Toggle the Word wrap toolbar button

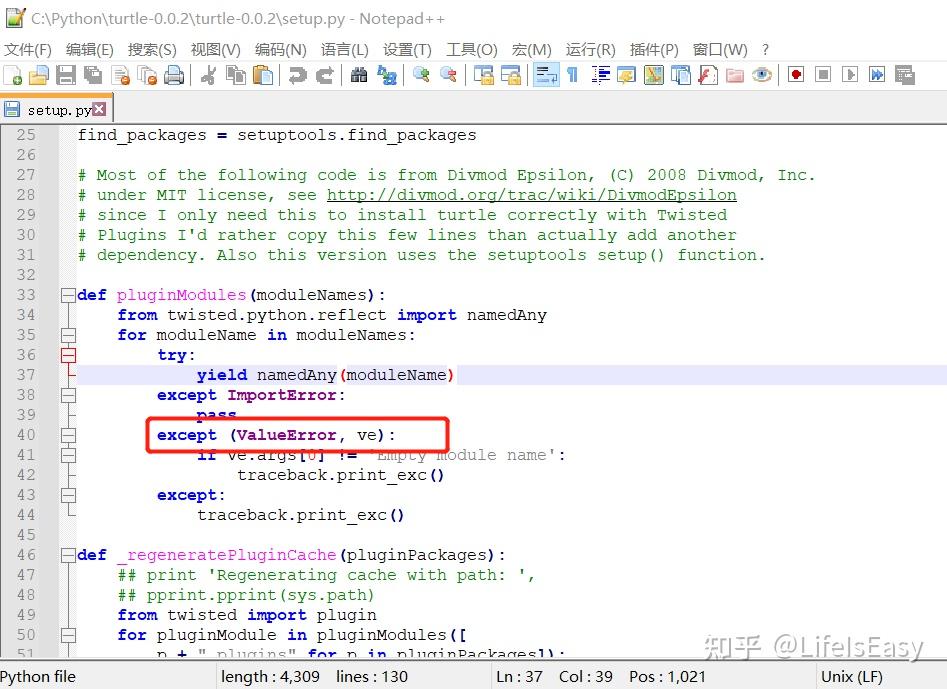(547, 75)
